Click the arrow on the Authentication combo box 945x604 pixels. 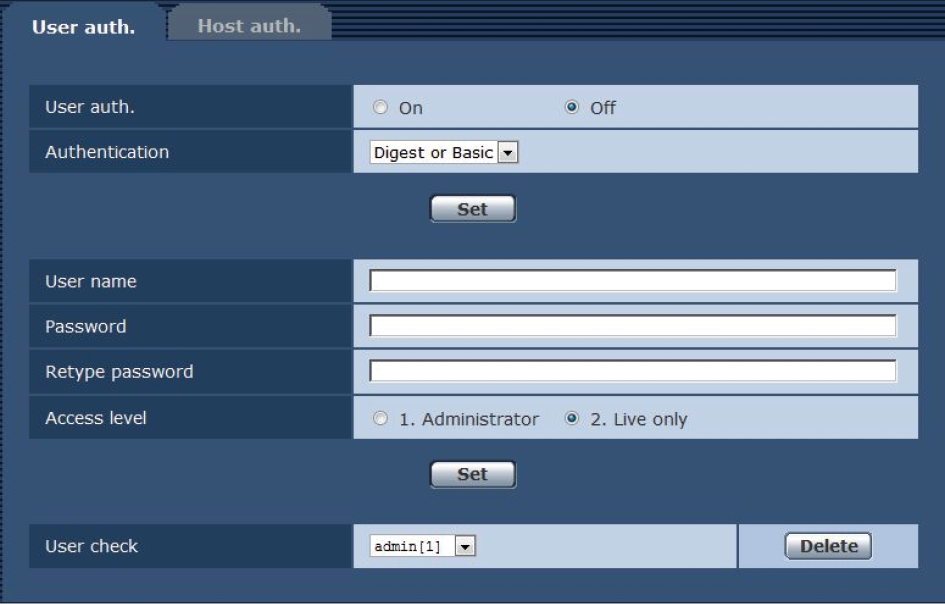click(507, 153)
